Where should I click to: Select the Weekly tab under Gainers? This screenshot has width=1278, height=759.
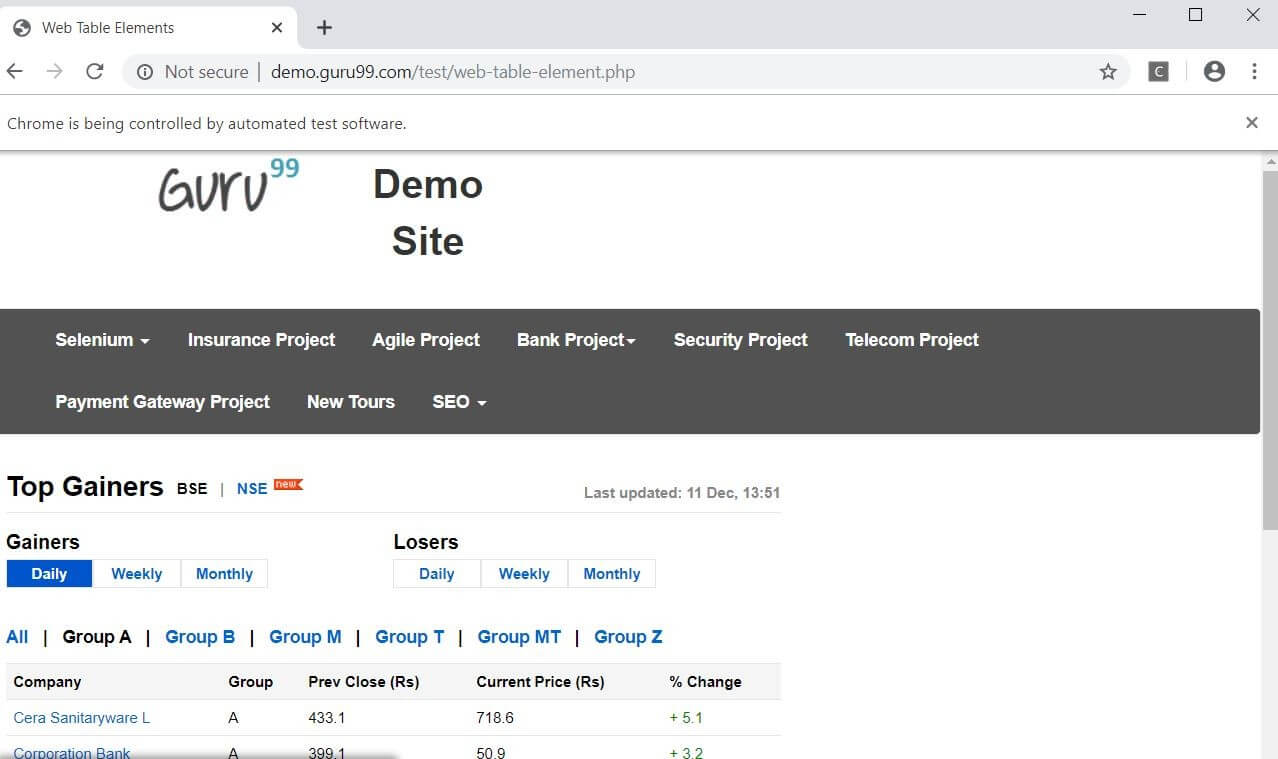click(136, 574)
